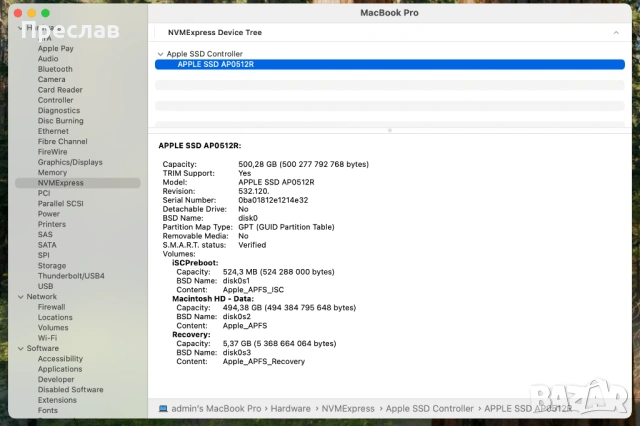Click the GPT (GUID Partition Table) value
The height and width of the screenshot is (426, 640).
286,227
